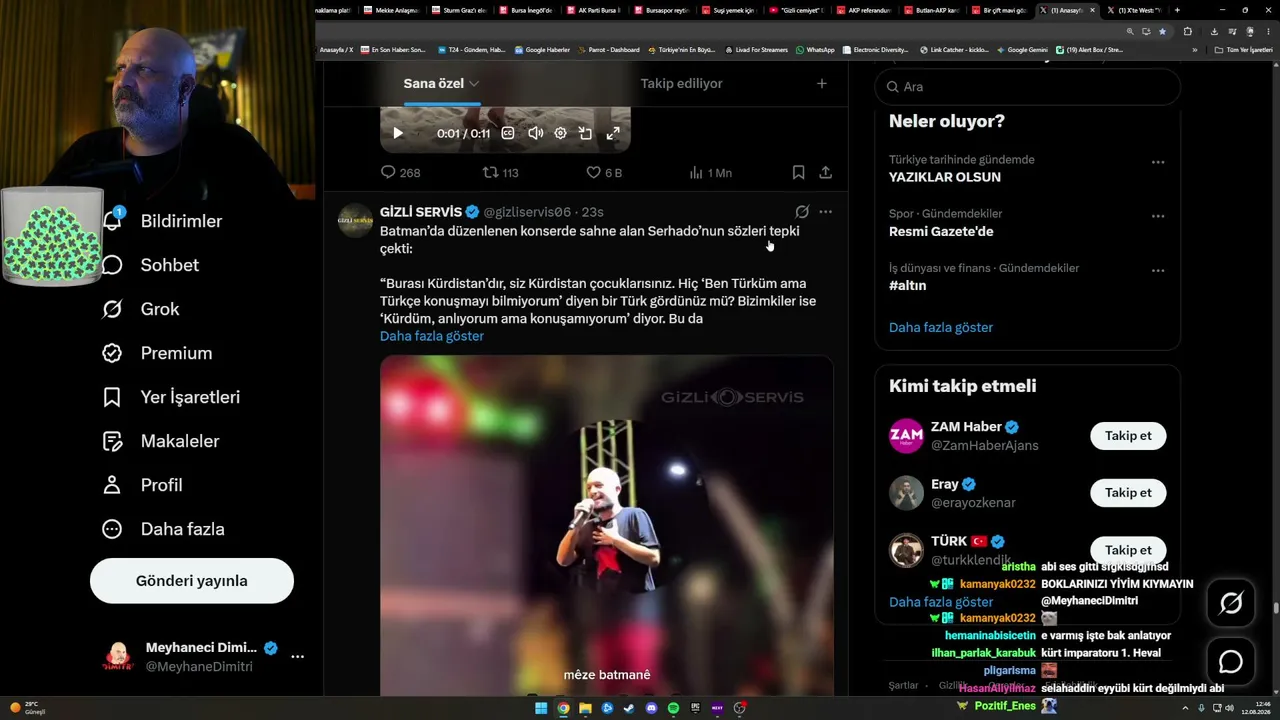This screenshot has height=720, width=1280.
Task: Share the top post
Action: (x=826, y=173)
